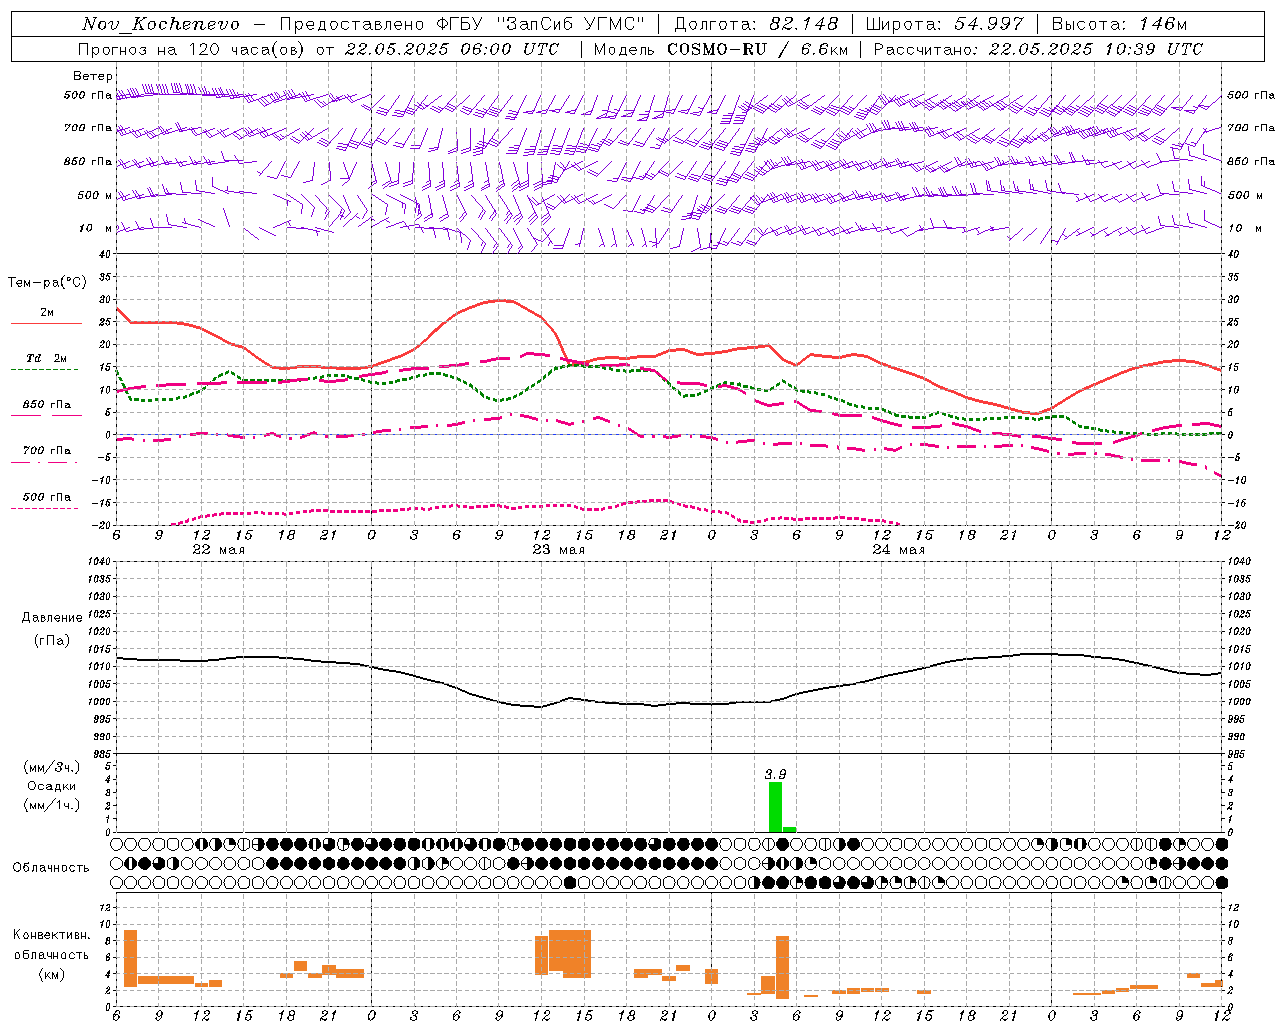Click the 'Предоставлено ФГБУ "ЗапСиб УГМС"' provider text

(x=462, y=24)
